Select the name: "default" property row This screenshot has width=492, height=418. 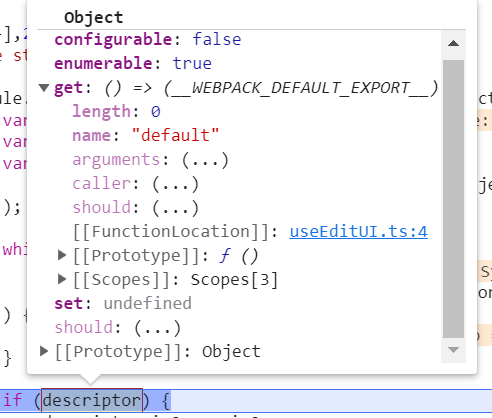[x=146, y=135]
